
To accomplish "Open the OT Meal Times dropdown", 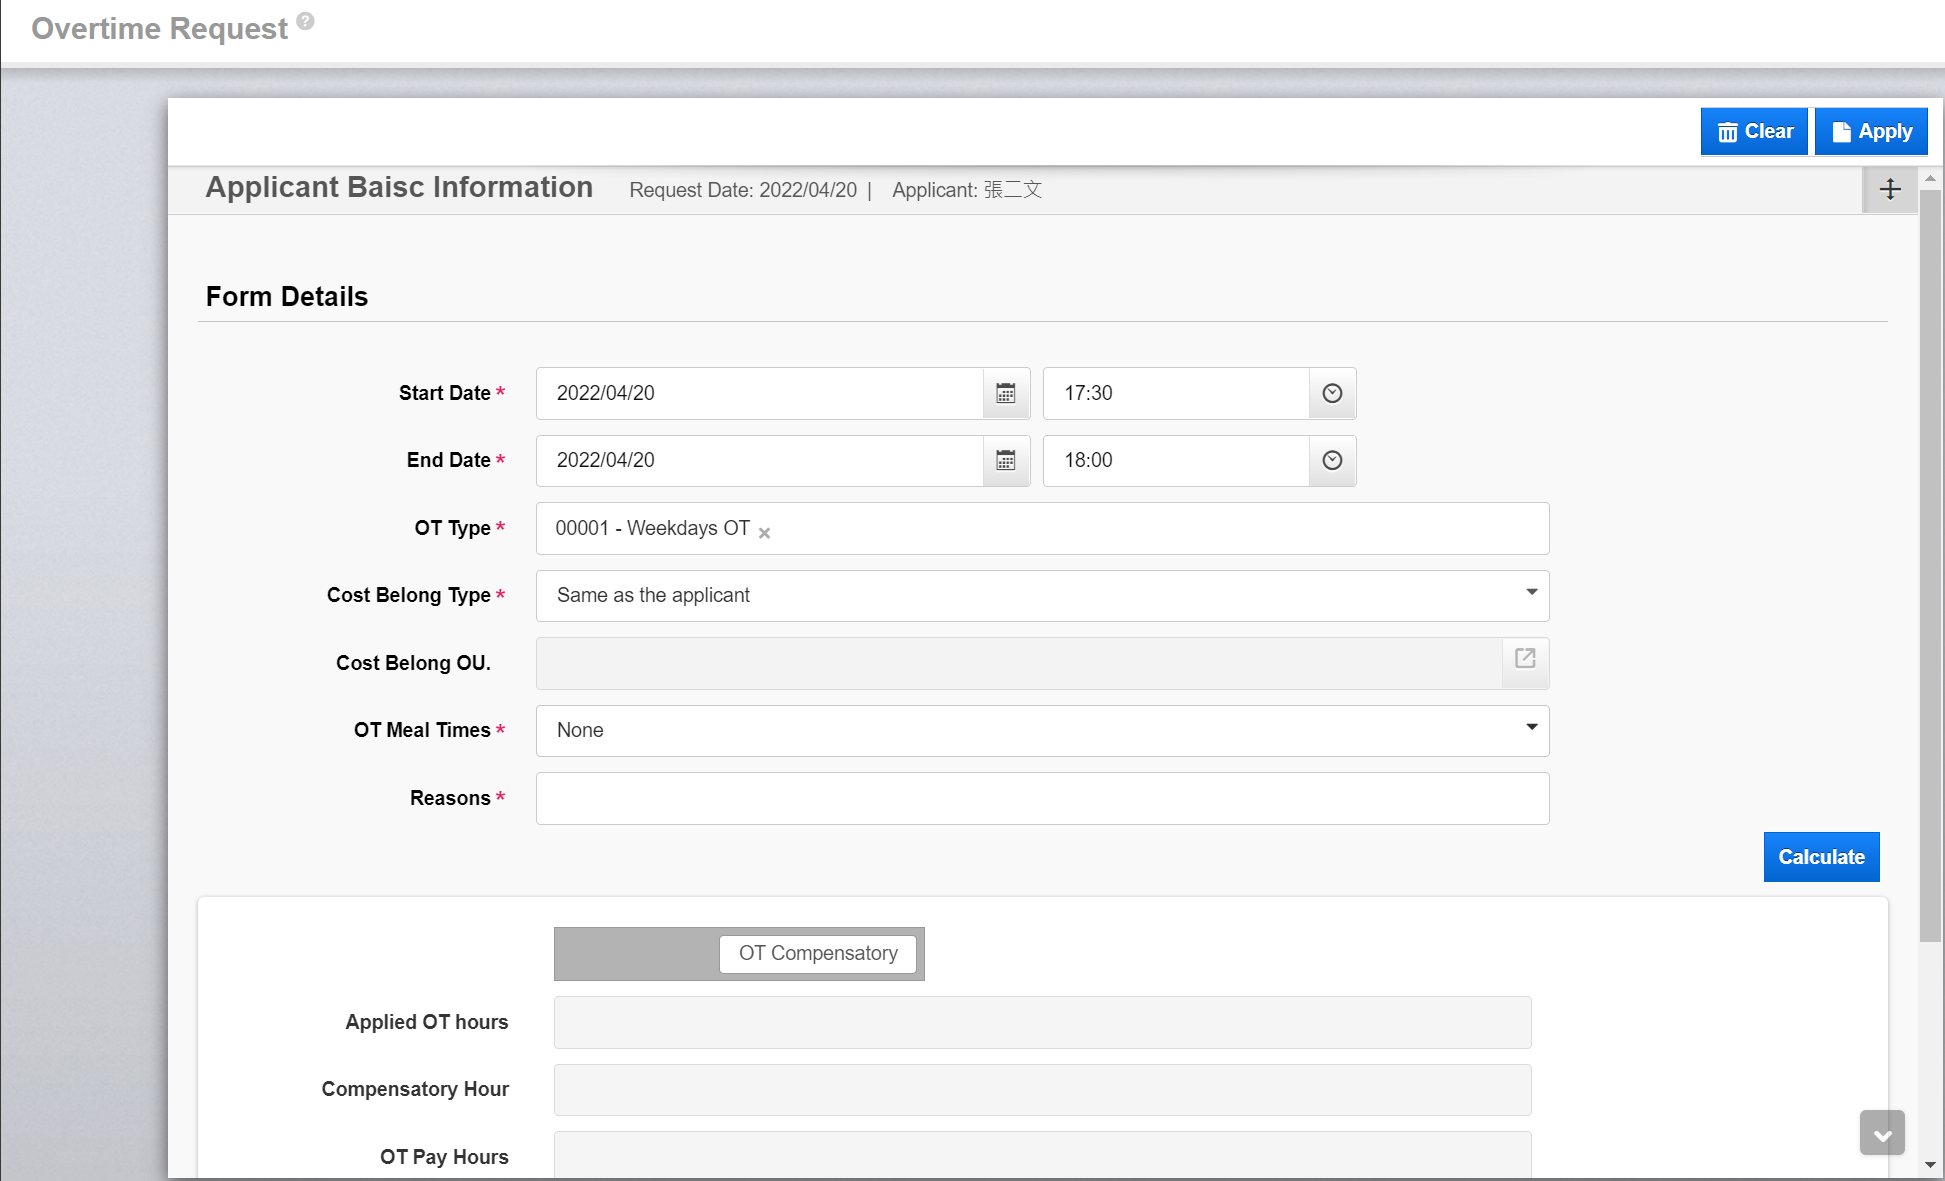I will pos(1042,731).
